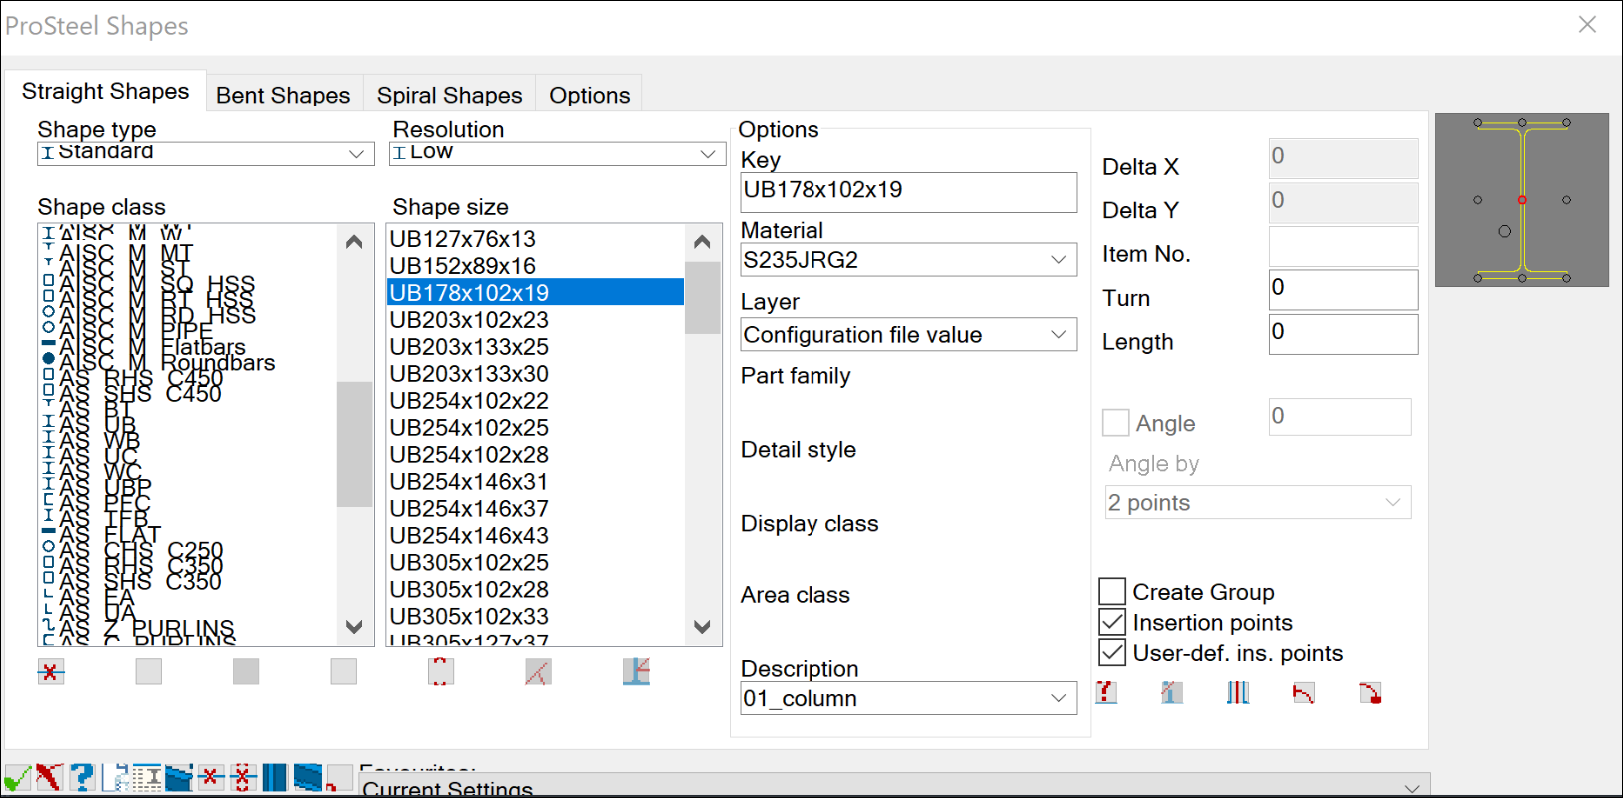The height and width of the screenshot is (798, 1623).
Task: Click the red arc with square endpoint icon
Action: click(x=1370, y=692)
